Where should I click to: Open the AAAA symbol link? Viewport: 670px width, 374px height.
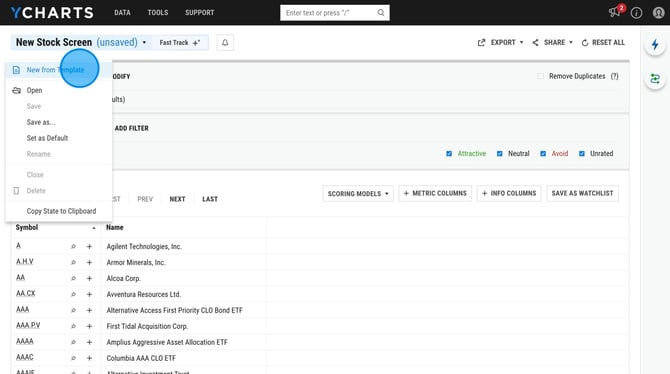coord(25,342)
